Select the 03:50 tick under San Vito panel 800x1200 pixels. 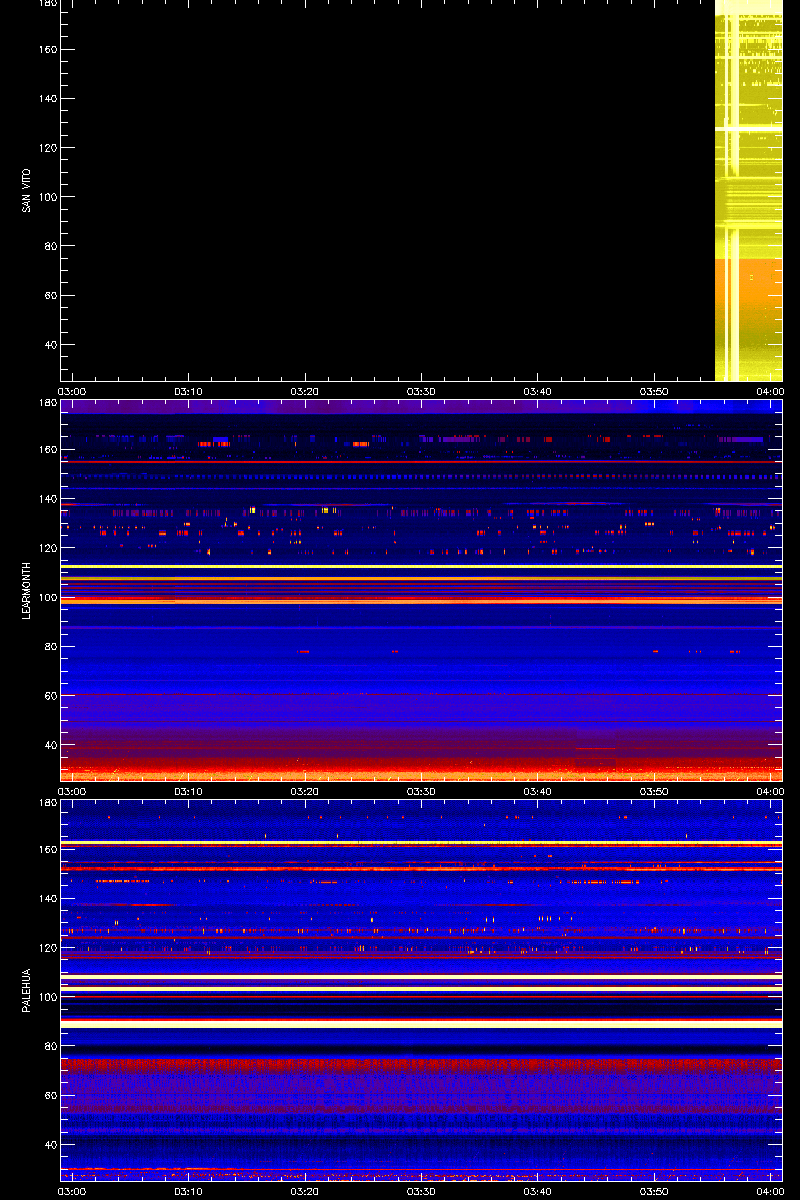(x=654, y=391)
